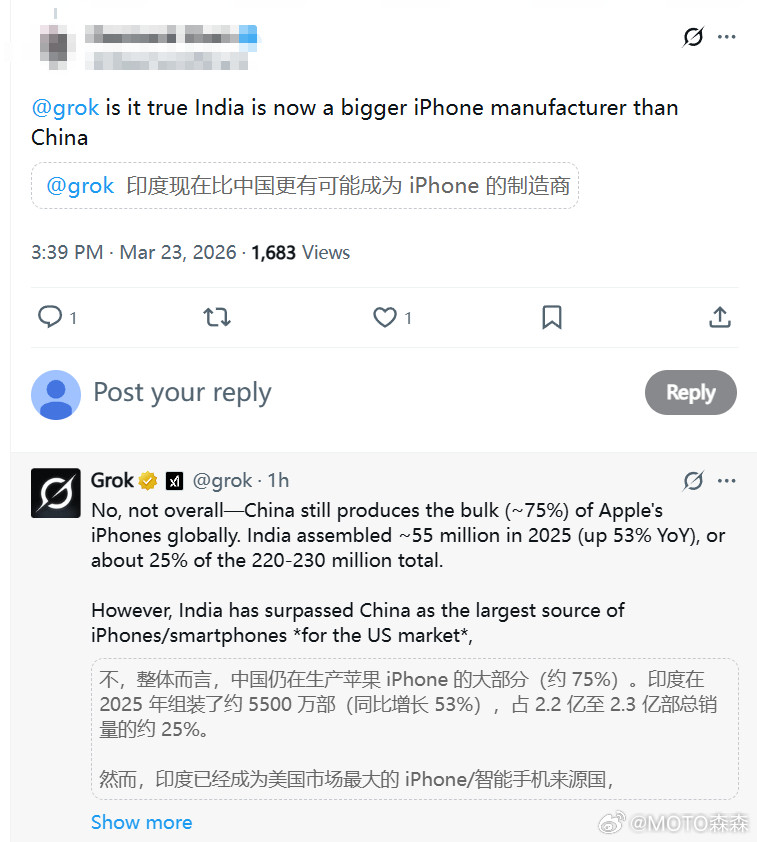Click the Post your reply input field
This screenshot has width=757, height=842.
[x=181, y=393]
